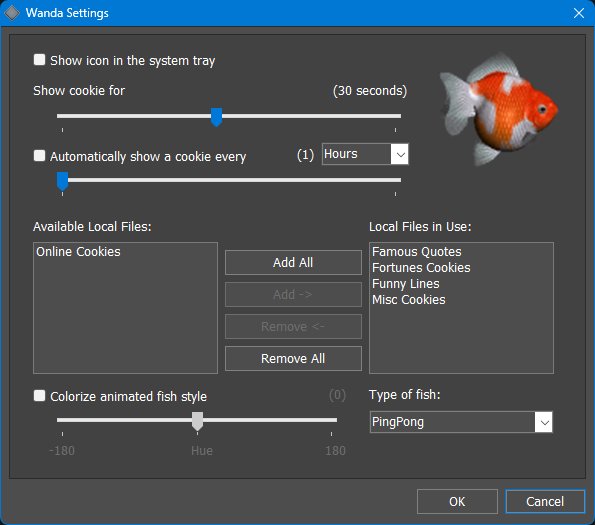Close the Wanda Settings window
The width and height of the screenshot is (595, 525).
pyautogui.click(x=579, y=13)
